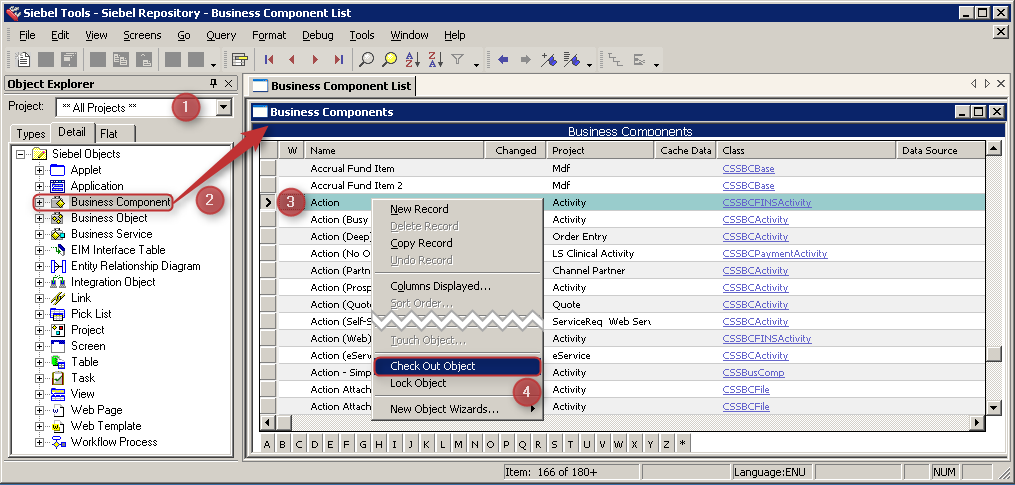This screenshot has height=485, width=1015.
Task: Sort descending Z-A toolbar icon
Action: pyautogui.click(x=436, y=60)
